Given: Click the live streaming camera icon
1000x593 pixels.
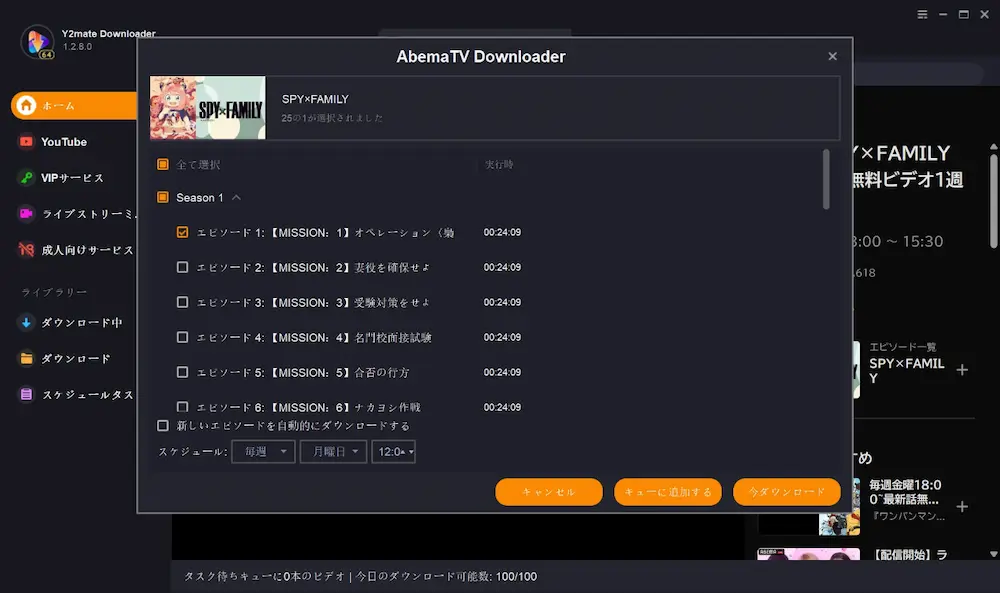Looking at the screenshot, I should click(x=27, y=214).
